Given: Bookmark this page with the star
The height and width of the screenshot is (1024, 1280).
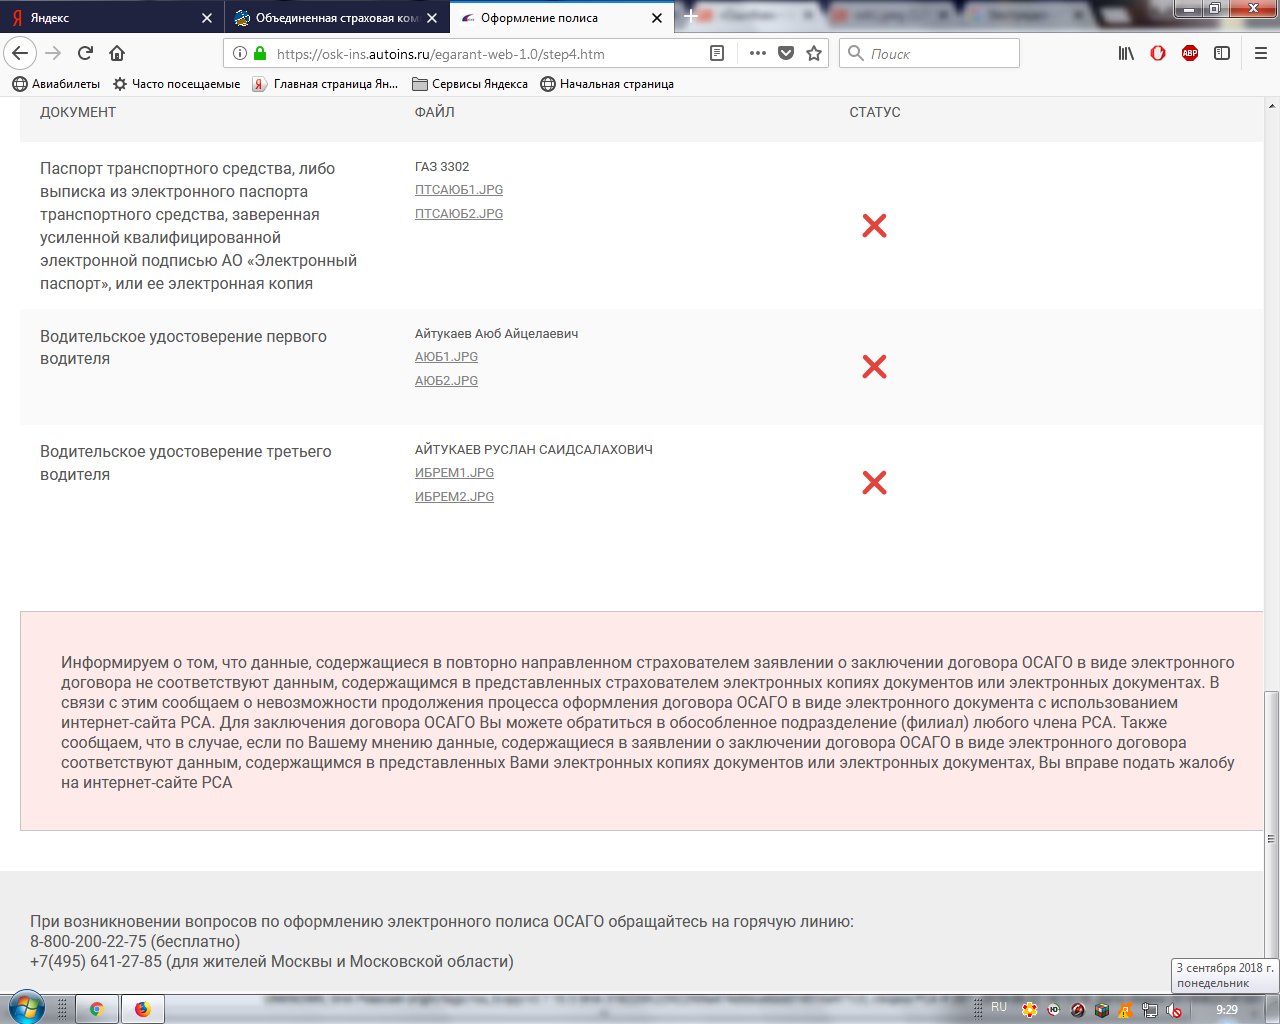Looking at the screenshot, I should (x=814, y=53).
